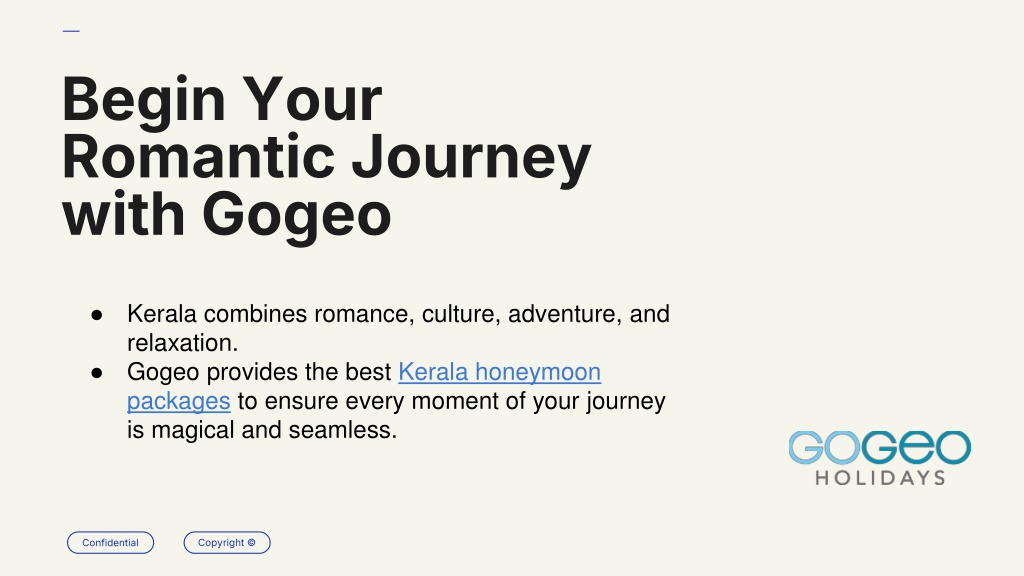Open the Kerala honeymoon hyperlink

[500, 372]
